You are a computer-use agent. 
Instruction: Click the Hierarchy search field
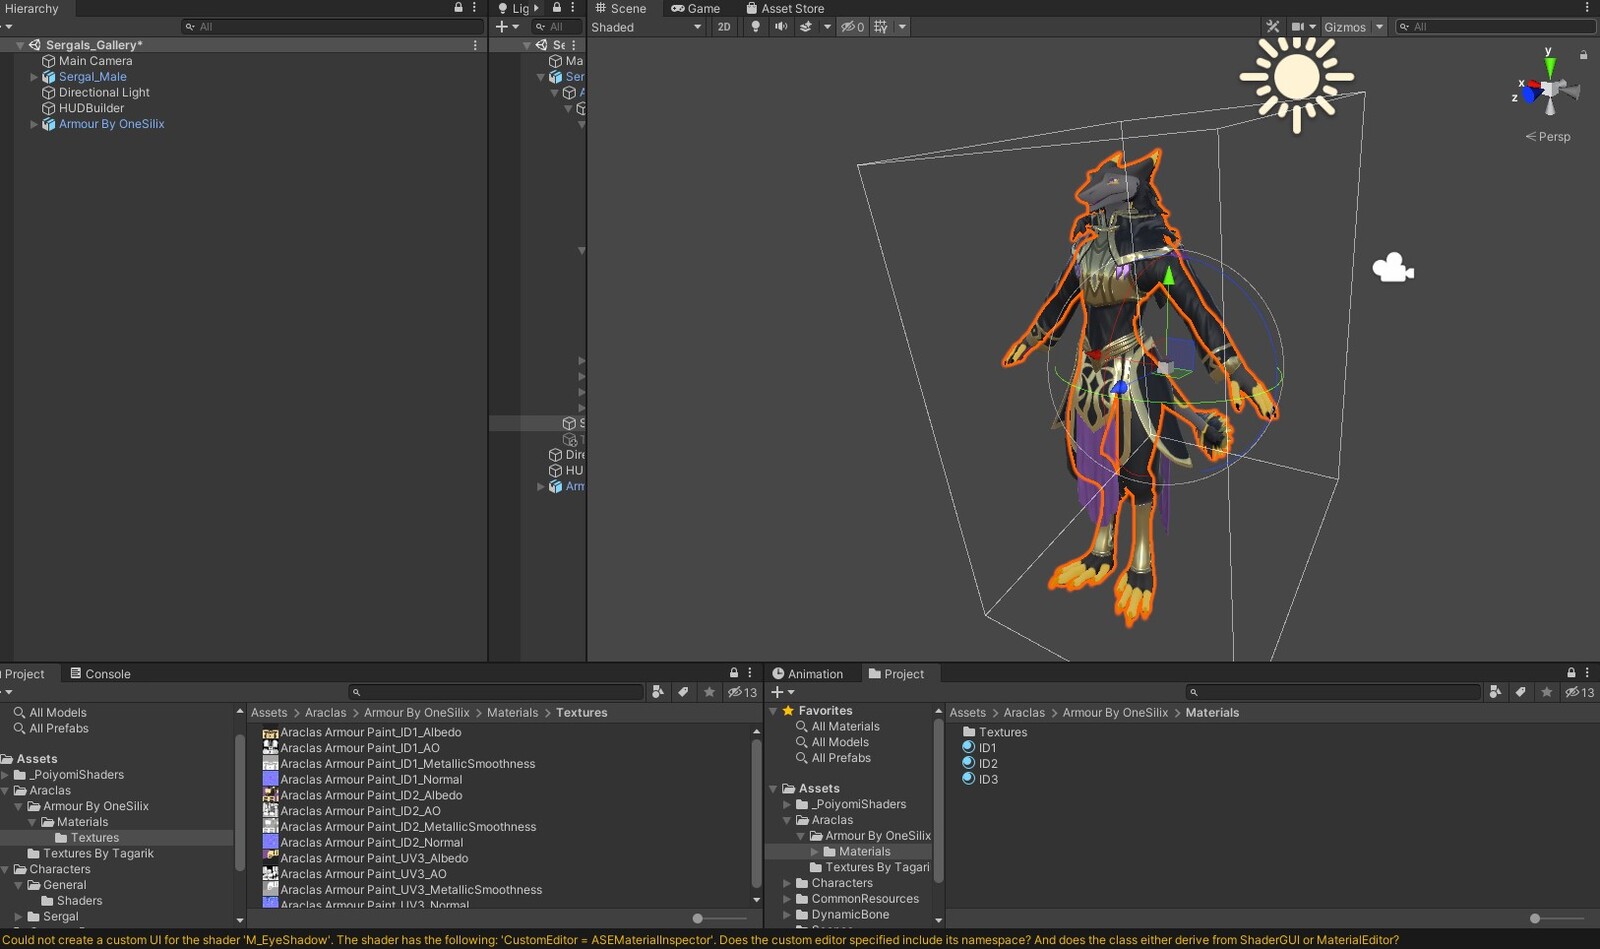(333, 27)
